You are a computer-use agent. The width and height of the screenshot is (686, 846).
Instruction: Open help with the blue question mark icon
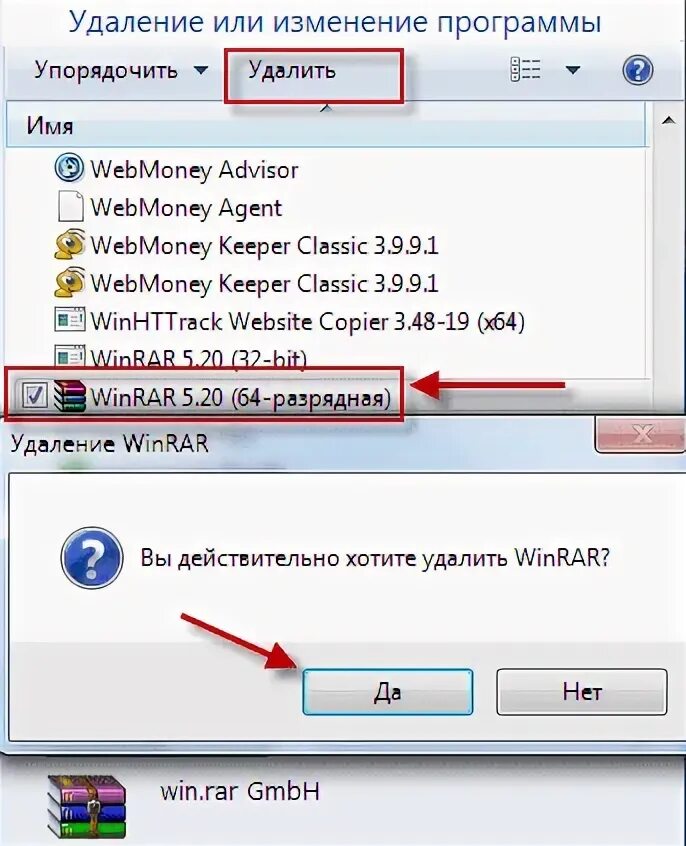(x=637, y=70)
